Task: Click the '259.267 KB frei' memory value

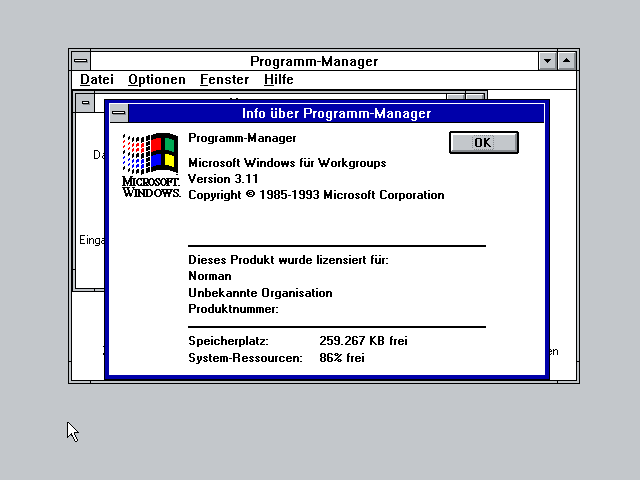Action: pyautogui.click(x=363, y=340)
